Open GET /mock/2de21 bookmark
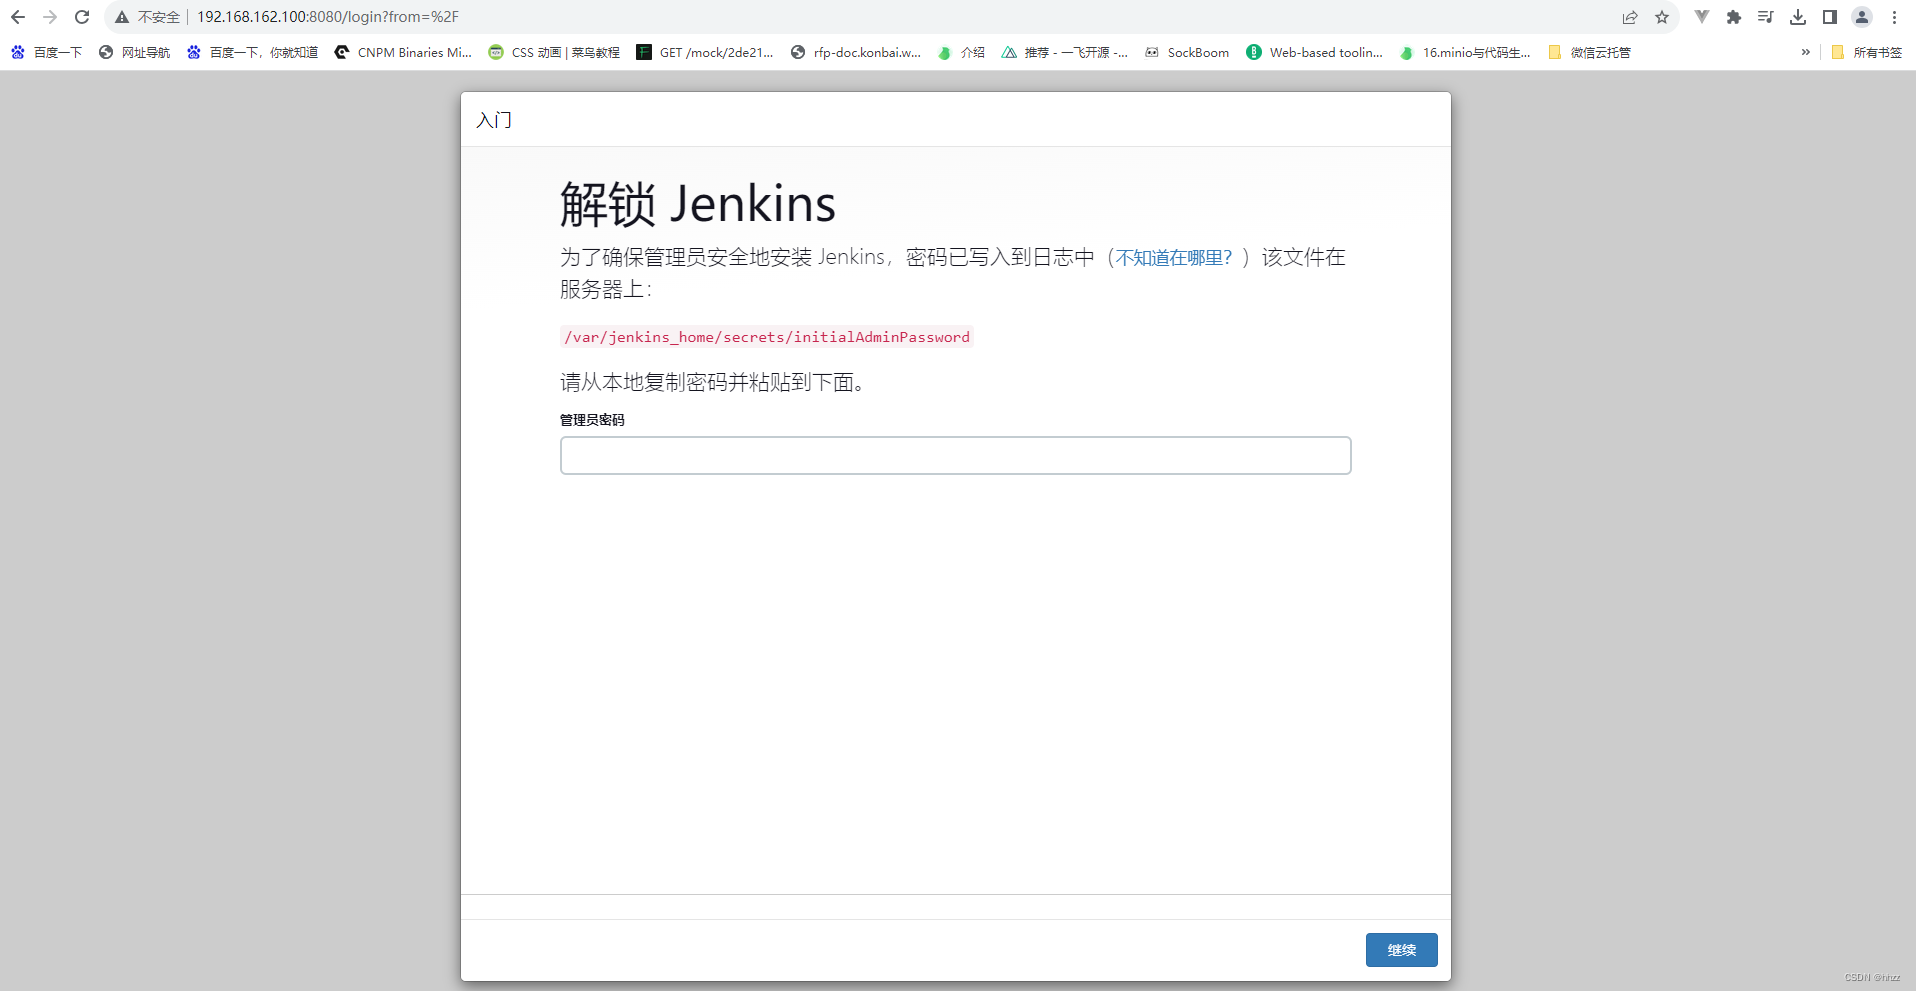This screenshot has height=991, width=1916. [x=705, y=52]
